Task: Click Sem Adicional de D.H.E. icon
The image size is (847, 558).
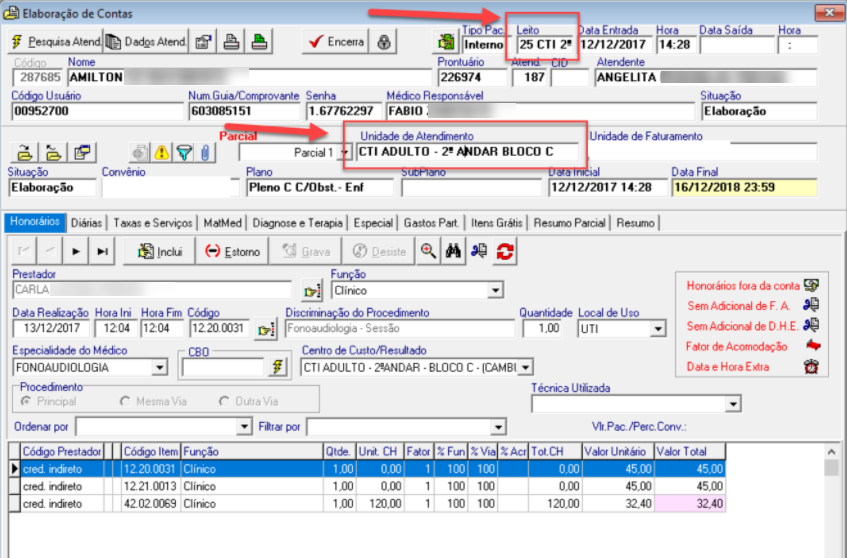Action: click(x=811, y=325)
